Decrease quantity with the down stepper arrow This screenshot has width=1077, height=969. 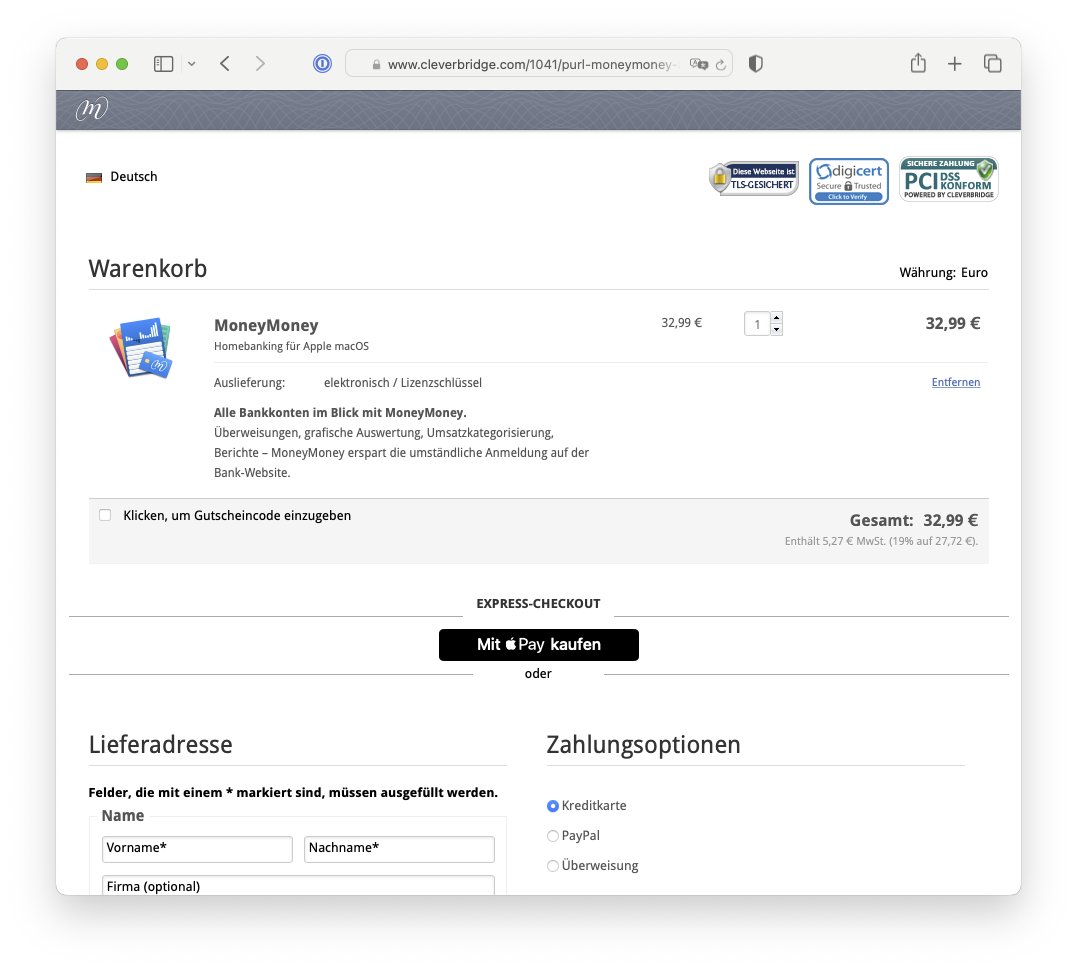pyautogui.click(x=777, y=330)
